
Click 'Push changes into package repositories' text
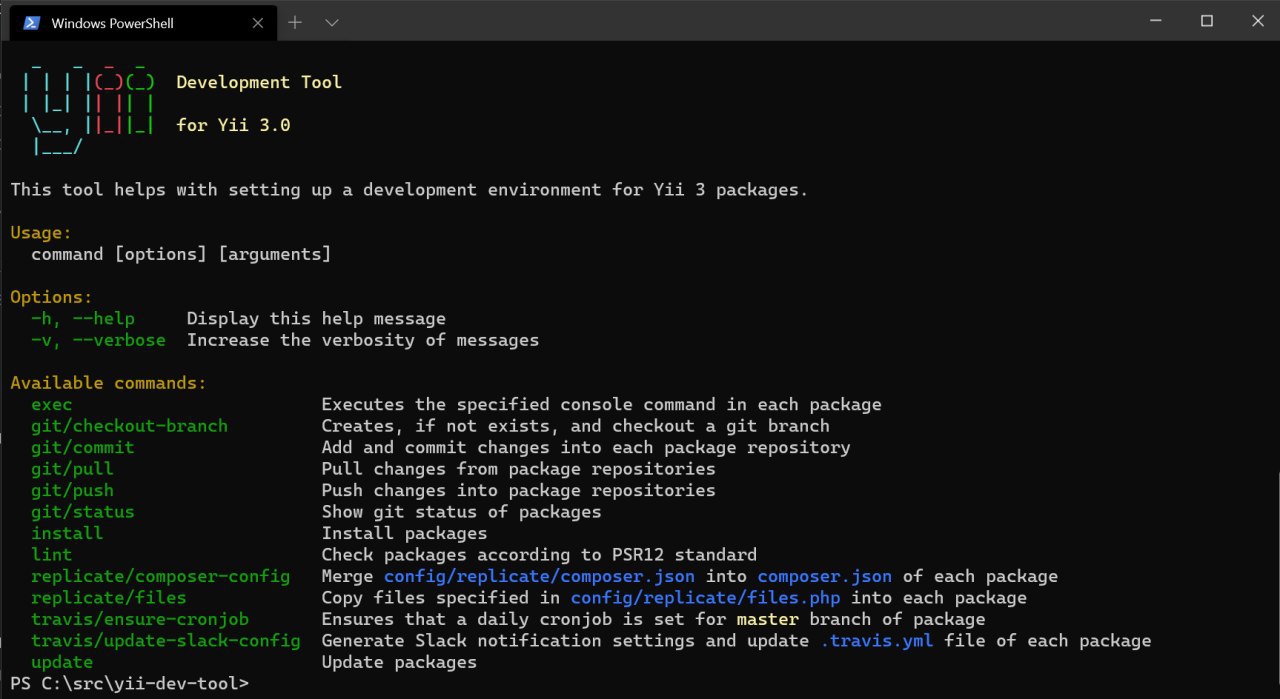(x=518, y=491)
